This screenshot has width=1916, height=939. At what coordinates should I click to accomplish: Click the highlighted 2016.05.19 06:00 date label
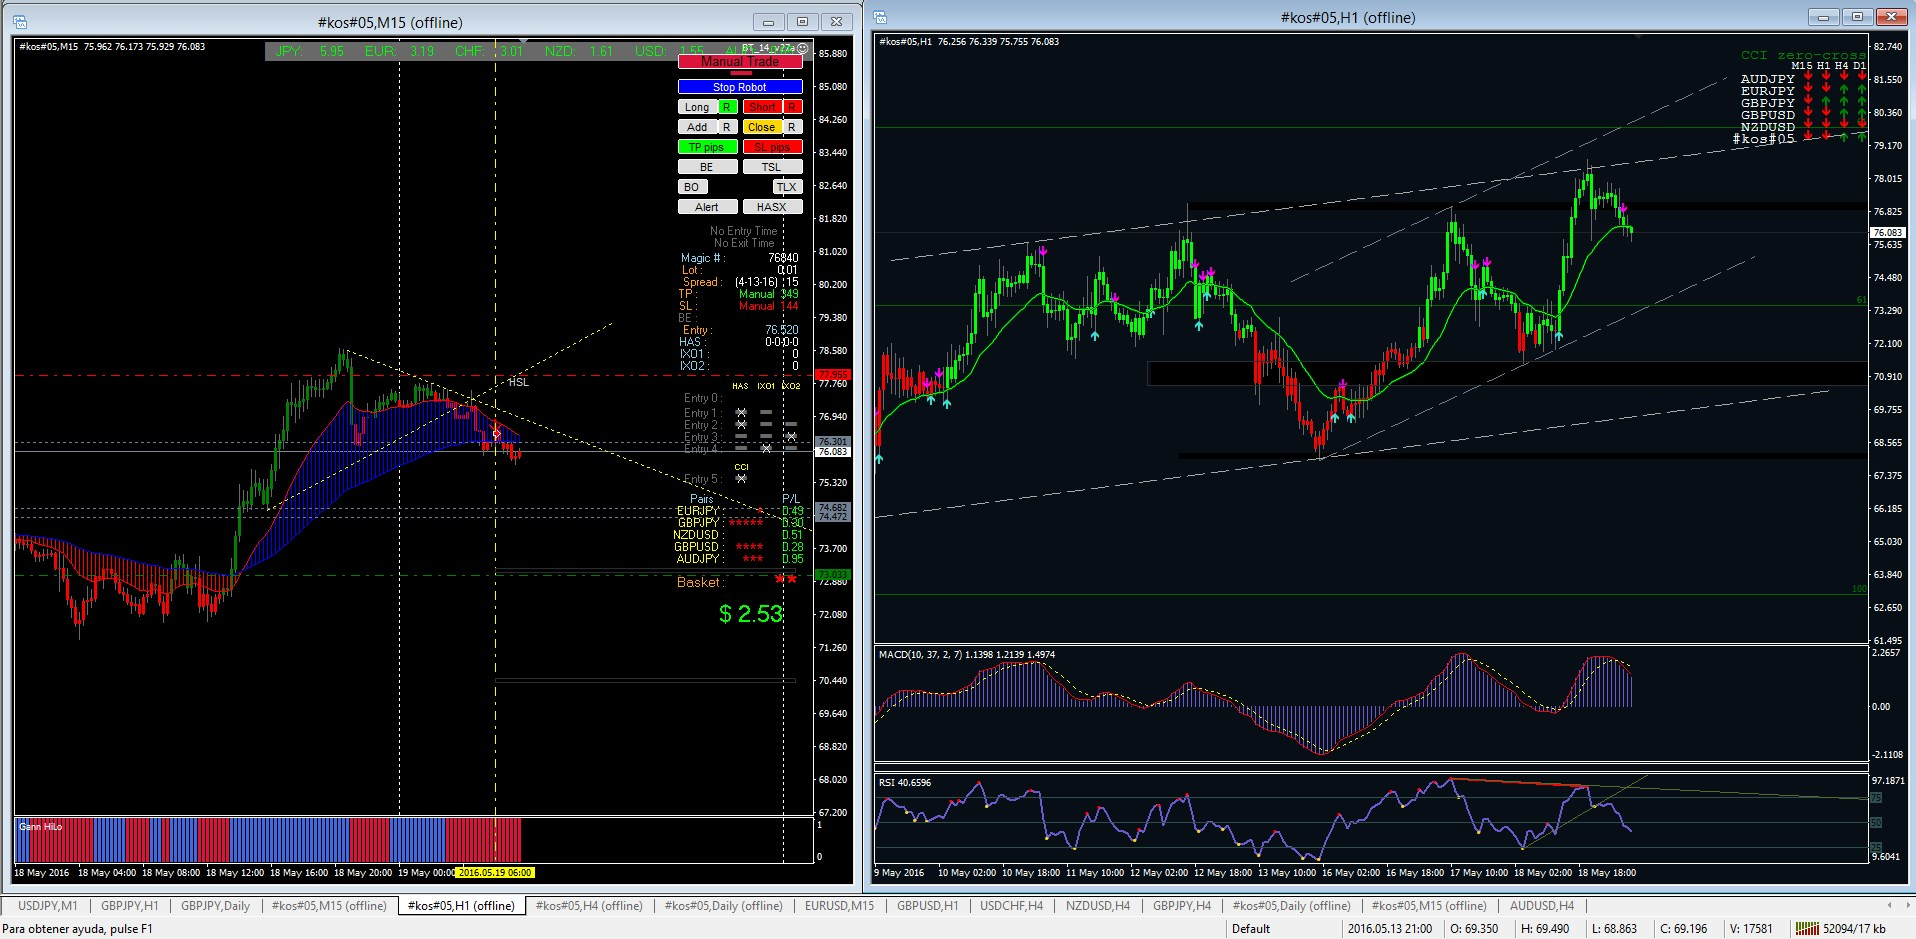(x=495, y=873)
